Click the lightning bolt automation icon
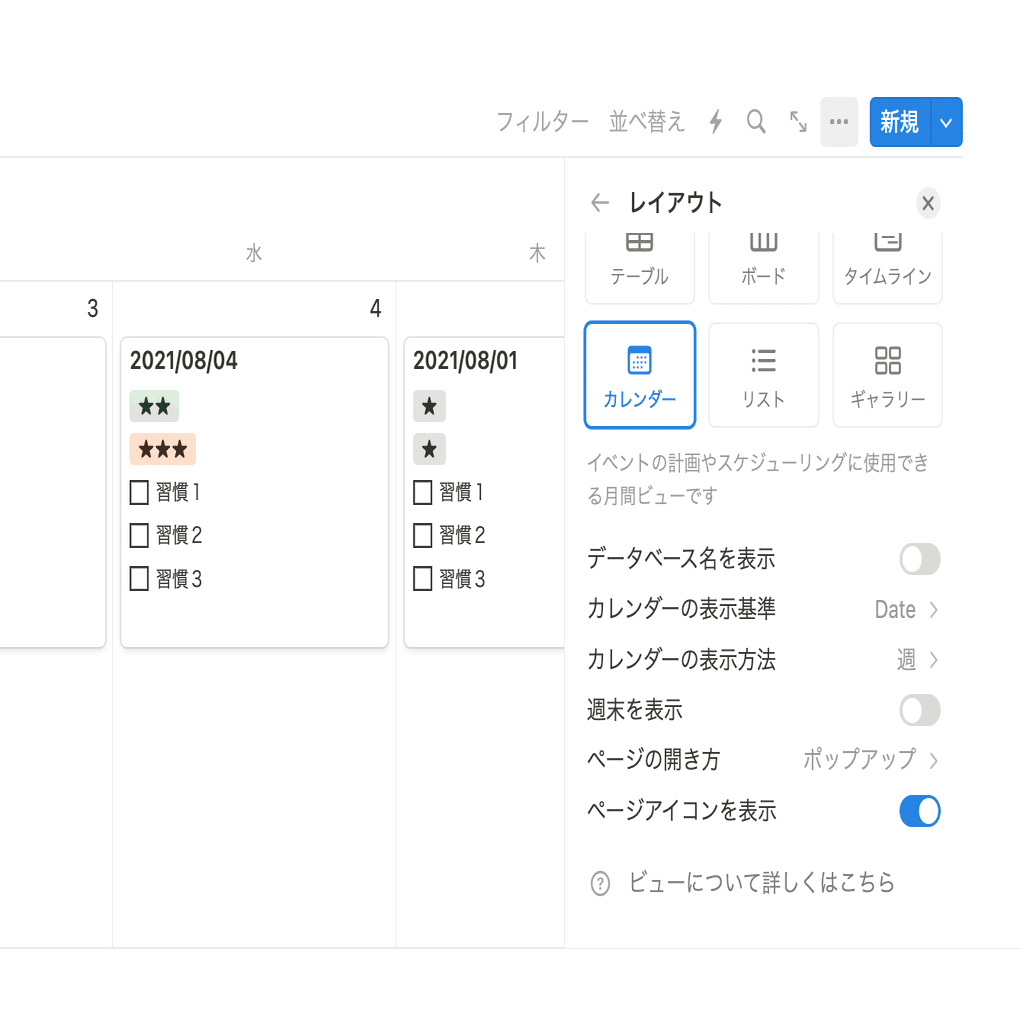 pyautogui.click(x=716, y=122)
